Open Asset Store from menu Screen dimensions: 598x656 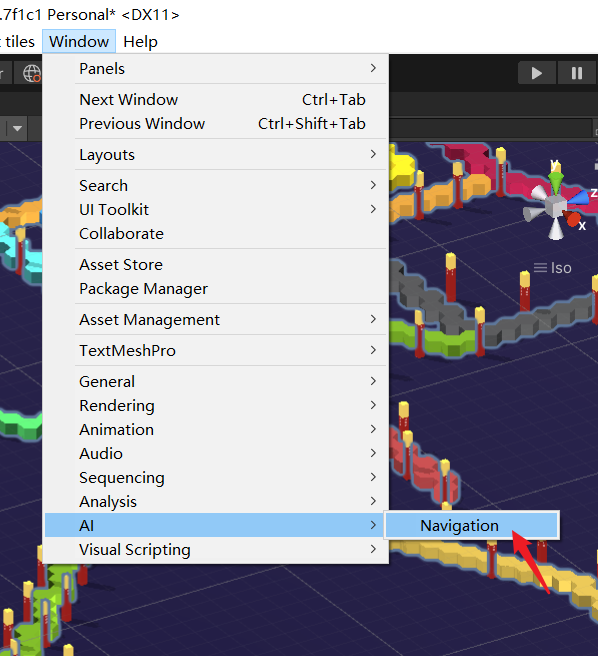pos(216,264)
